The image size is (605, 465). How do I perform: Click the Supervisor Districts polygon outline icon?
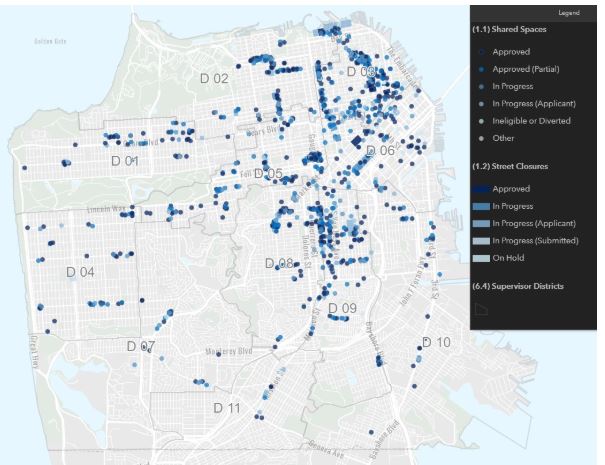481,309
